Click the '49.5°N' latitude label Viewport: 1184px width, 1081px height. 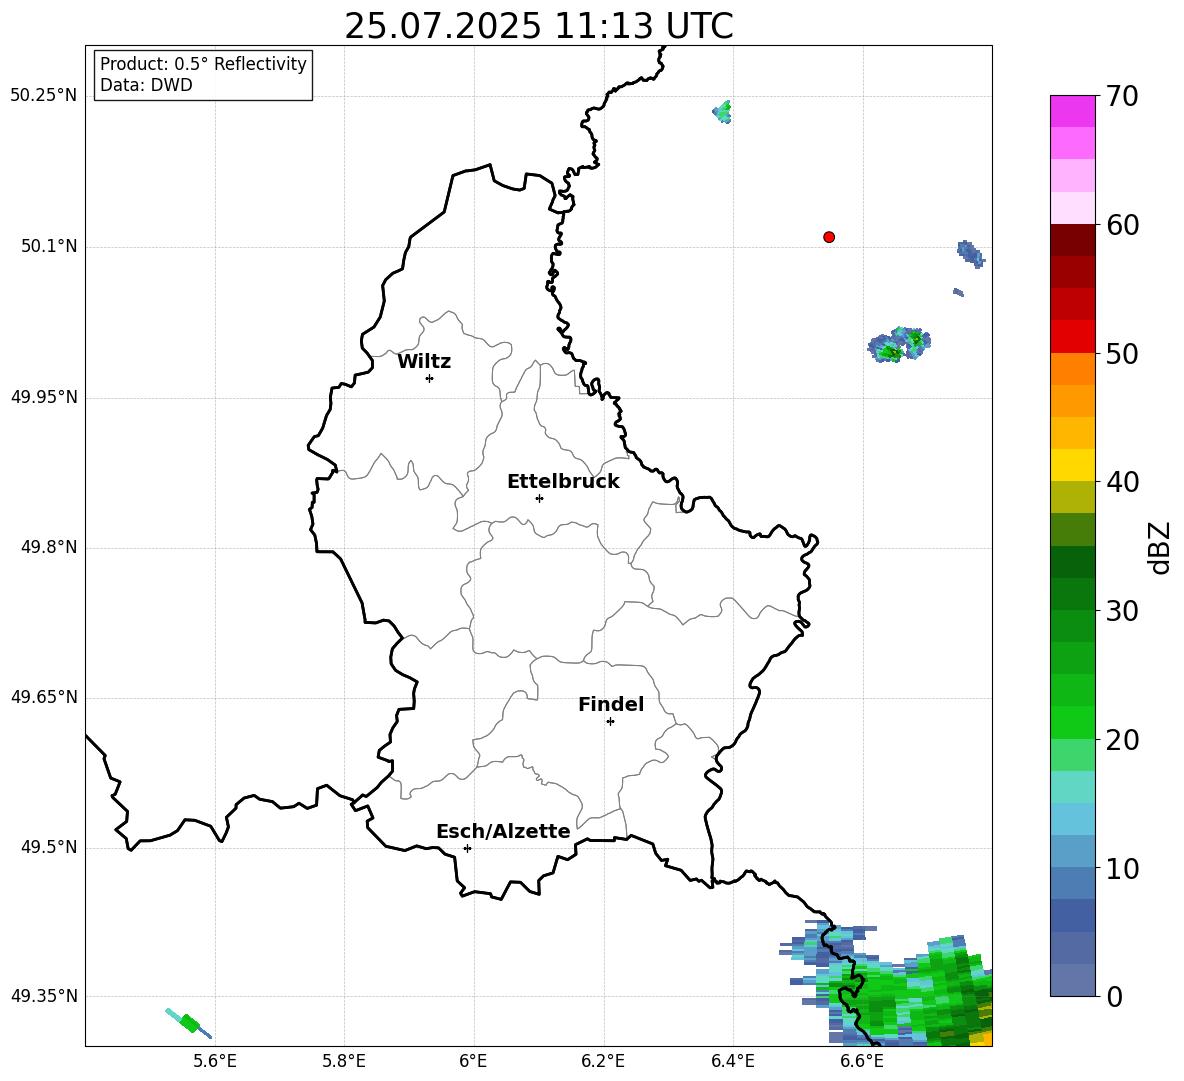click(49, 847)
